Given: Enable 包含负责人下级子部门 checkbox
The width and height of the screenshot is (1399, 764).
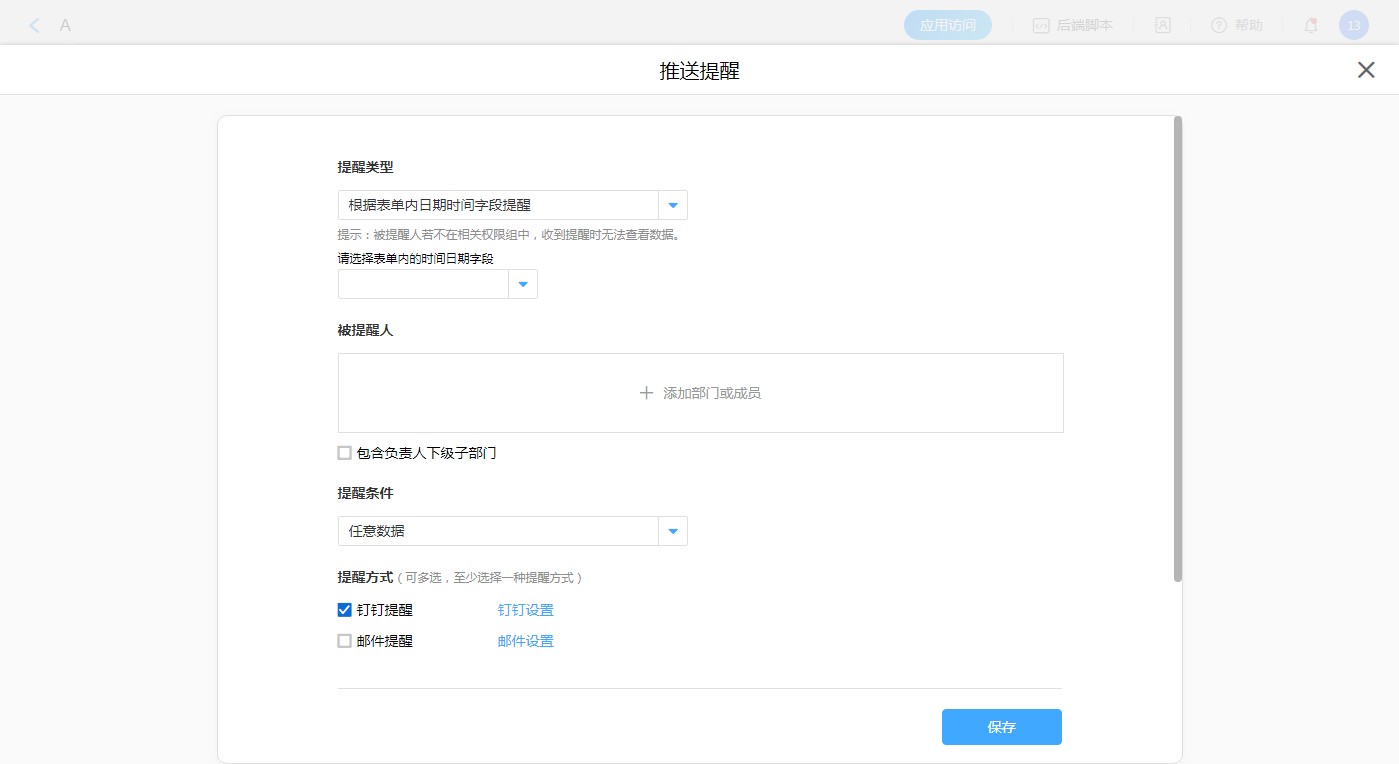Looking at the screenshot, I should click(345, 453).
